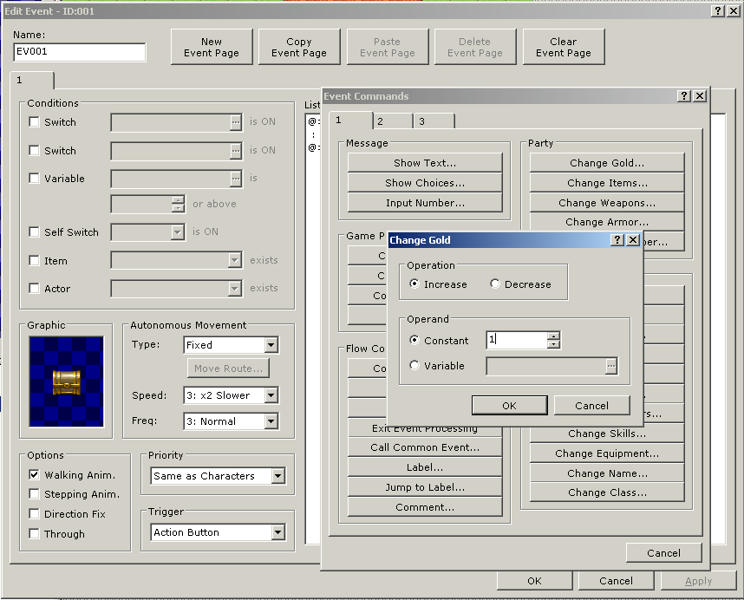
Task: Click the chest event graphic
Action: pyautogui.click(x=66, y=382)
